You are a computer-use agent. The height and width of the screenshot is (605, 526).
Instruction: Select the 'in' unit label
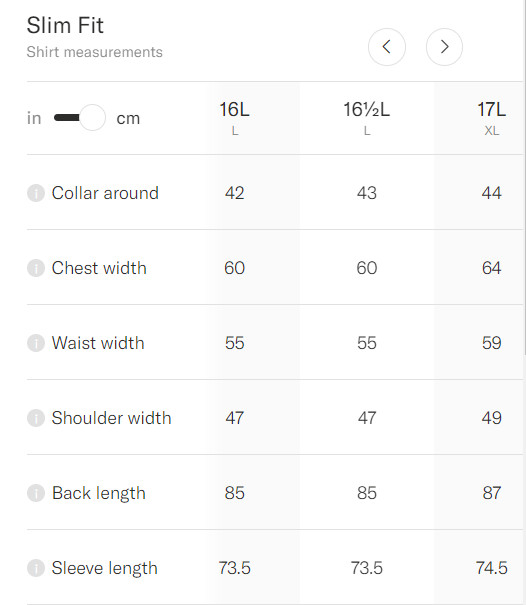34,118
